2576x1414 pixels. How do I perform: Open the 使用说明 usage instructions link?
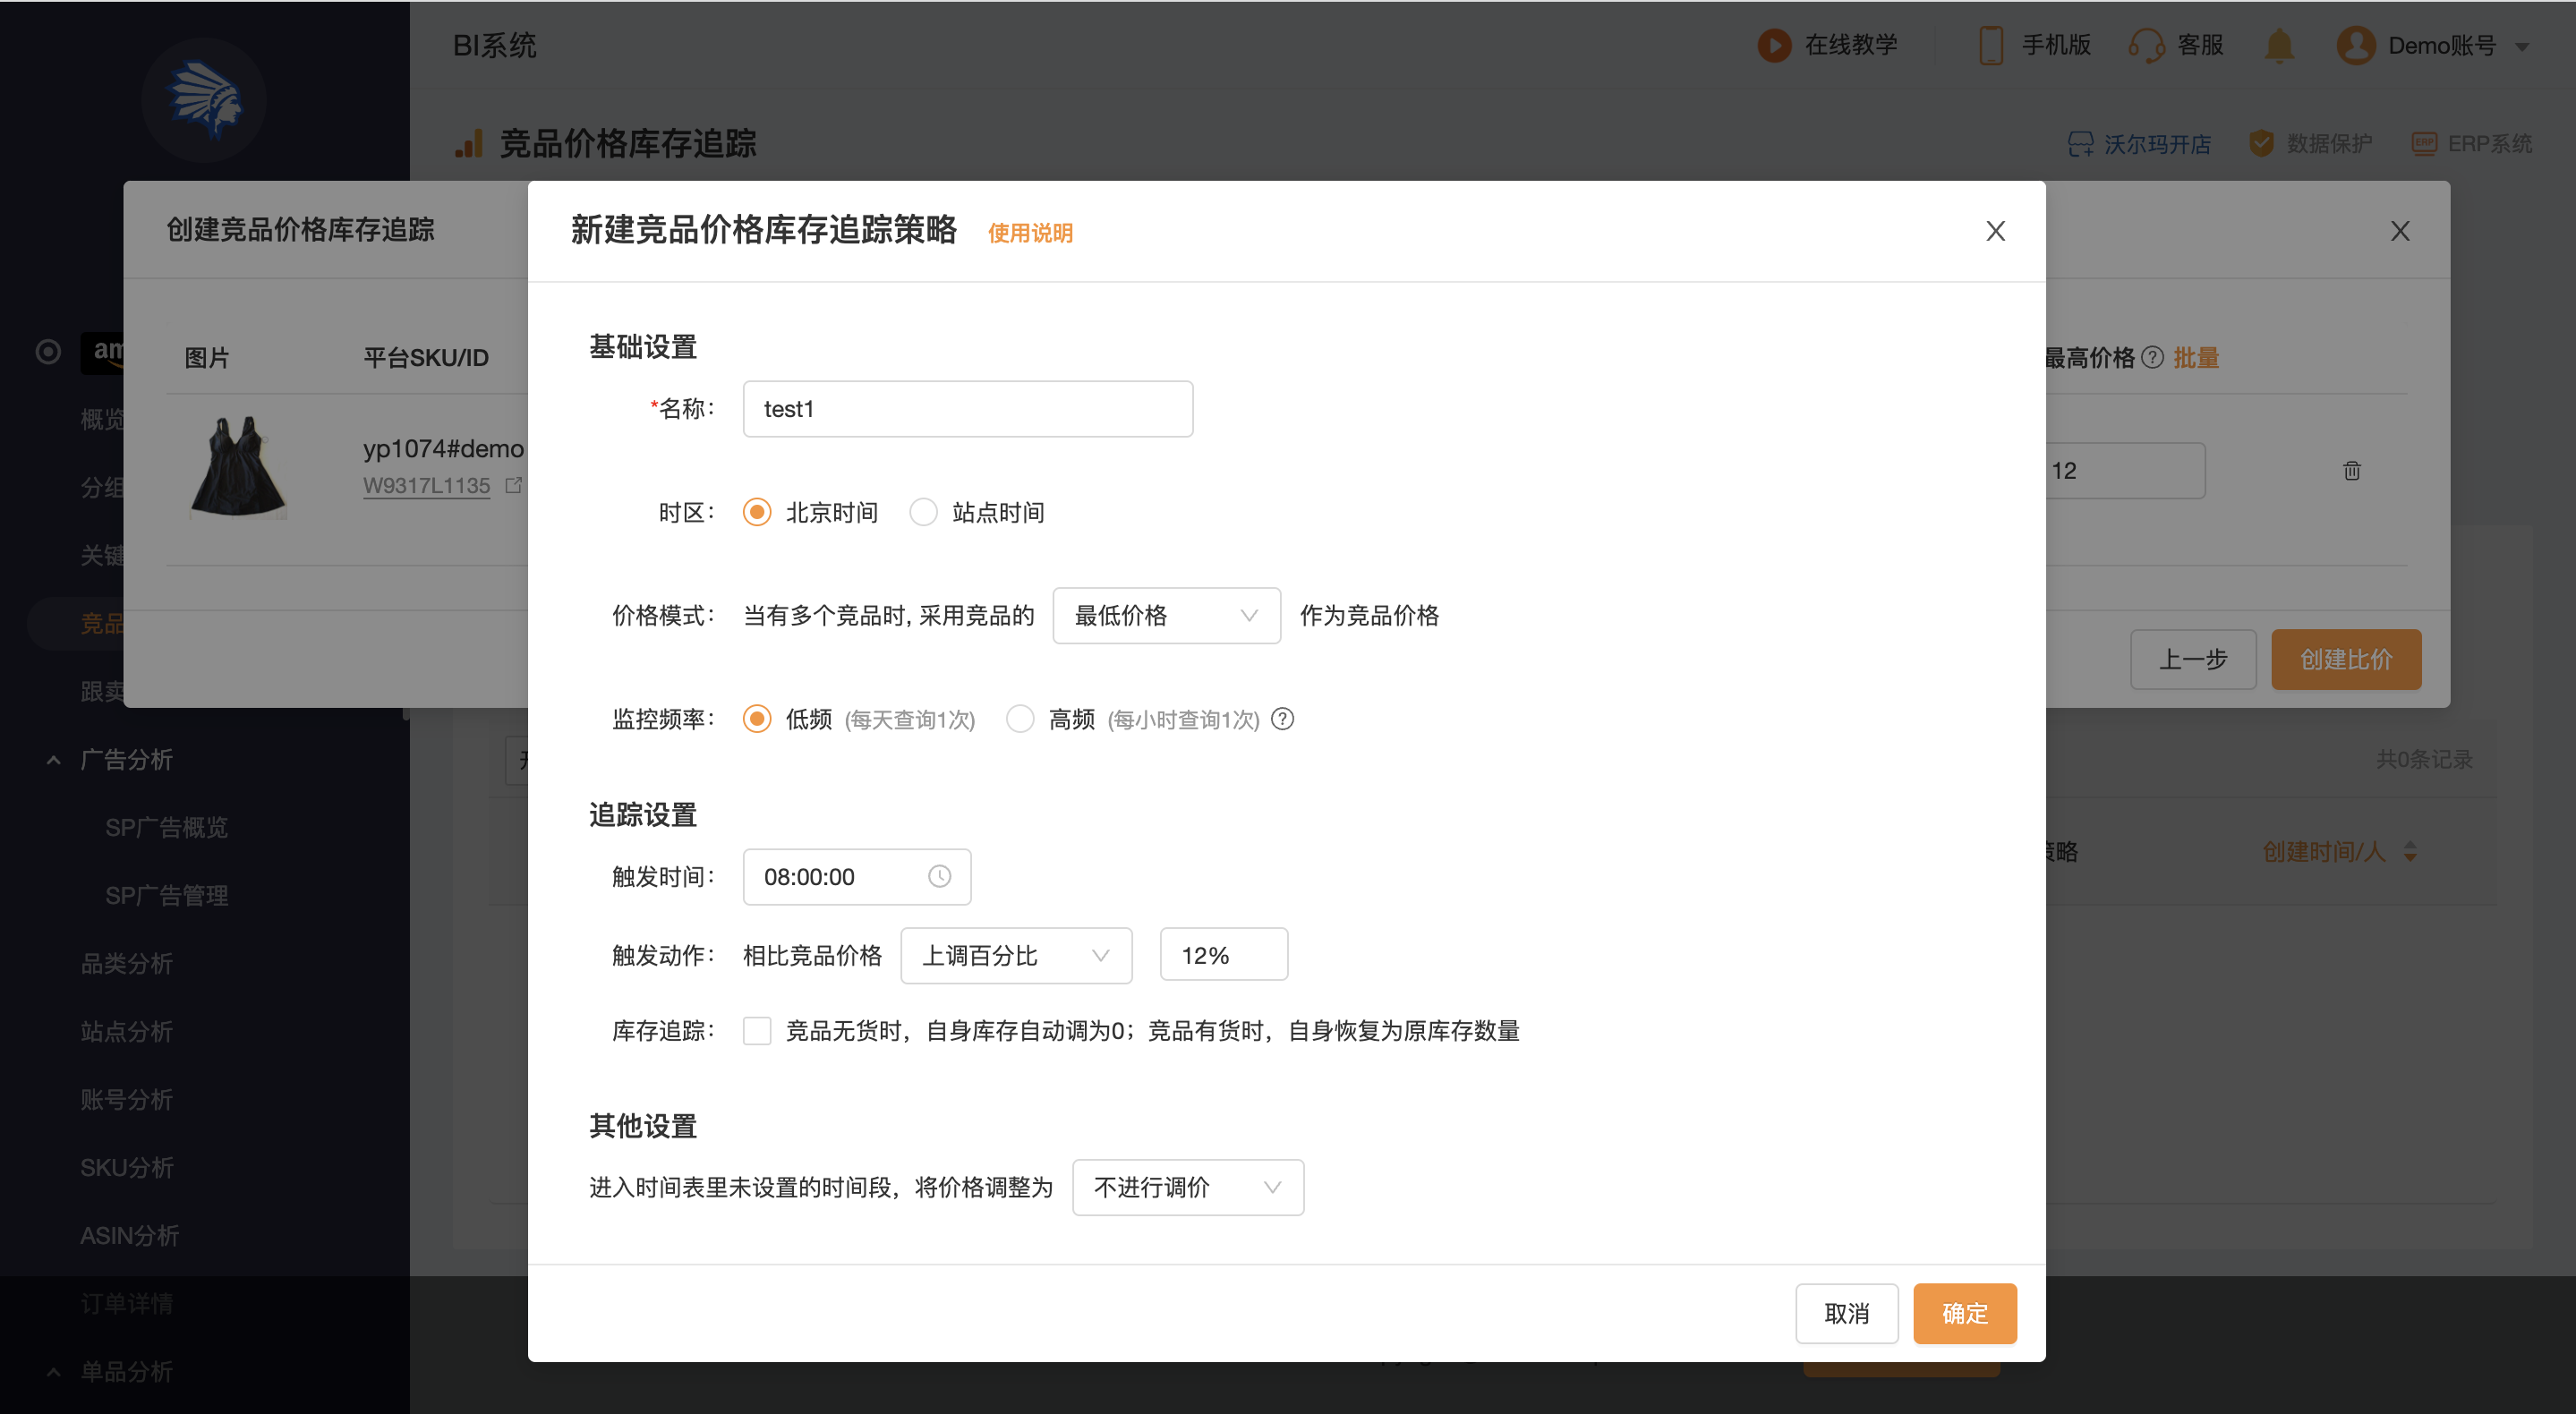click(1030, 233)
